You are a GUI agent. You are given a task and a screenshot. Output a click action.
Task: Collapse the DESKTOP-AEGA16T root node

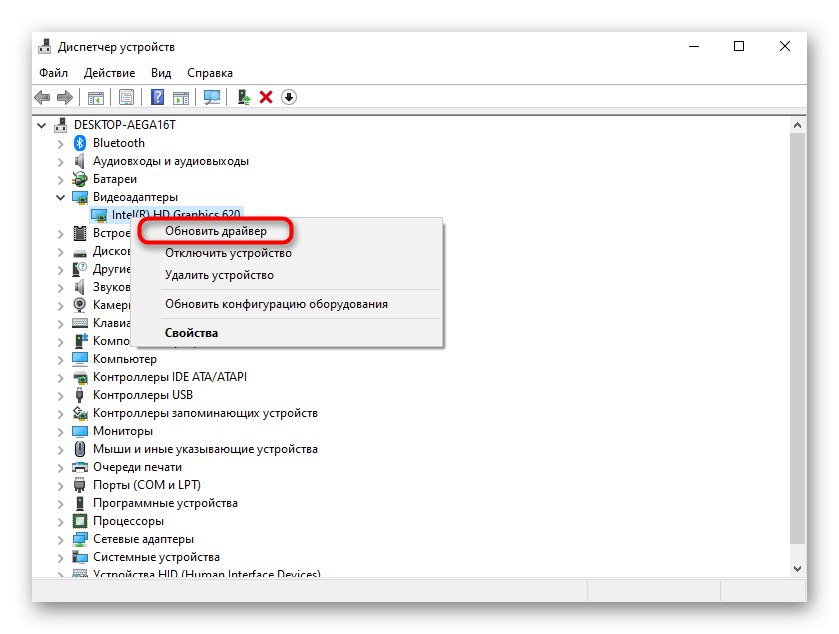click(42, 125)
